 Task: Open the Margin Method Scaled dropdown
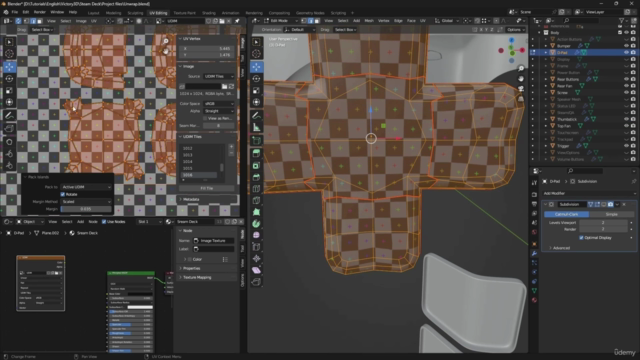pos(86,202)
